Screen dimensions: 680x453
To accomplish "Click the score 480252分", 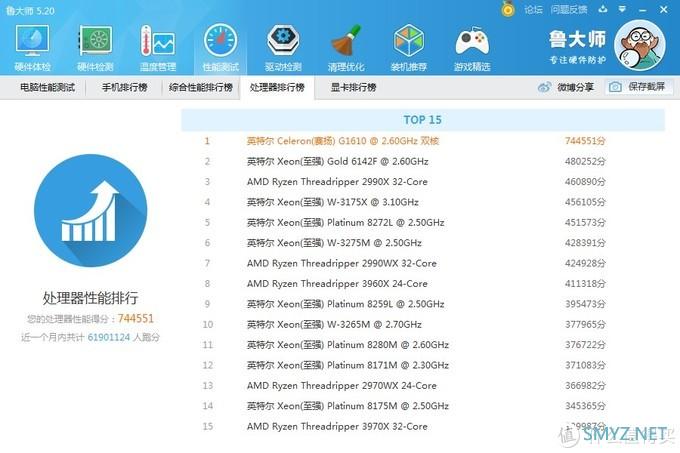I will 585,161.
